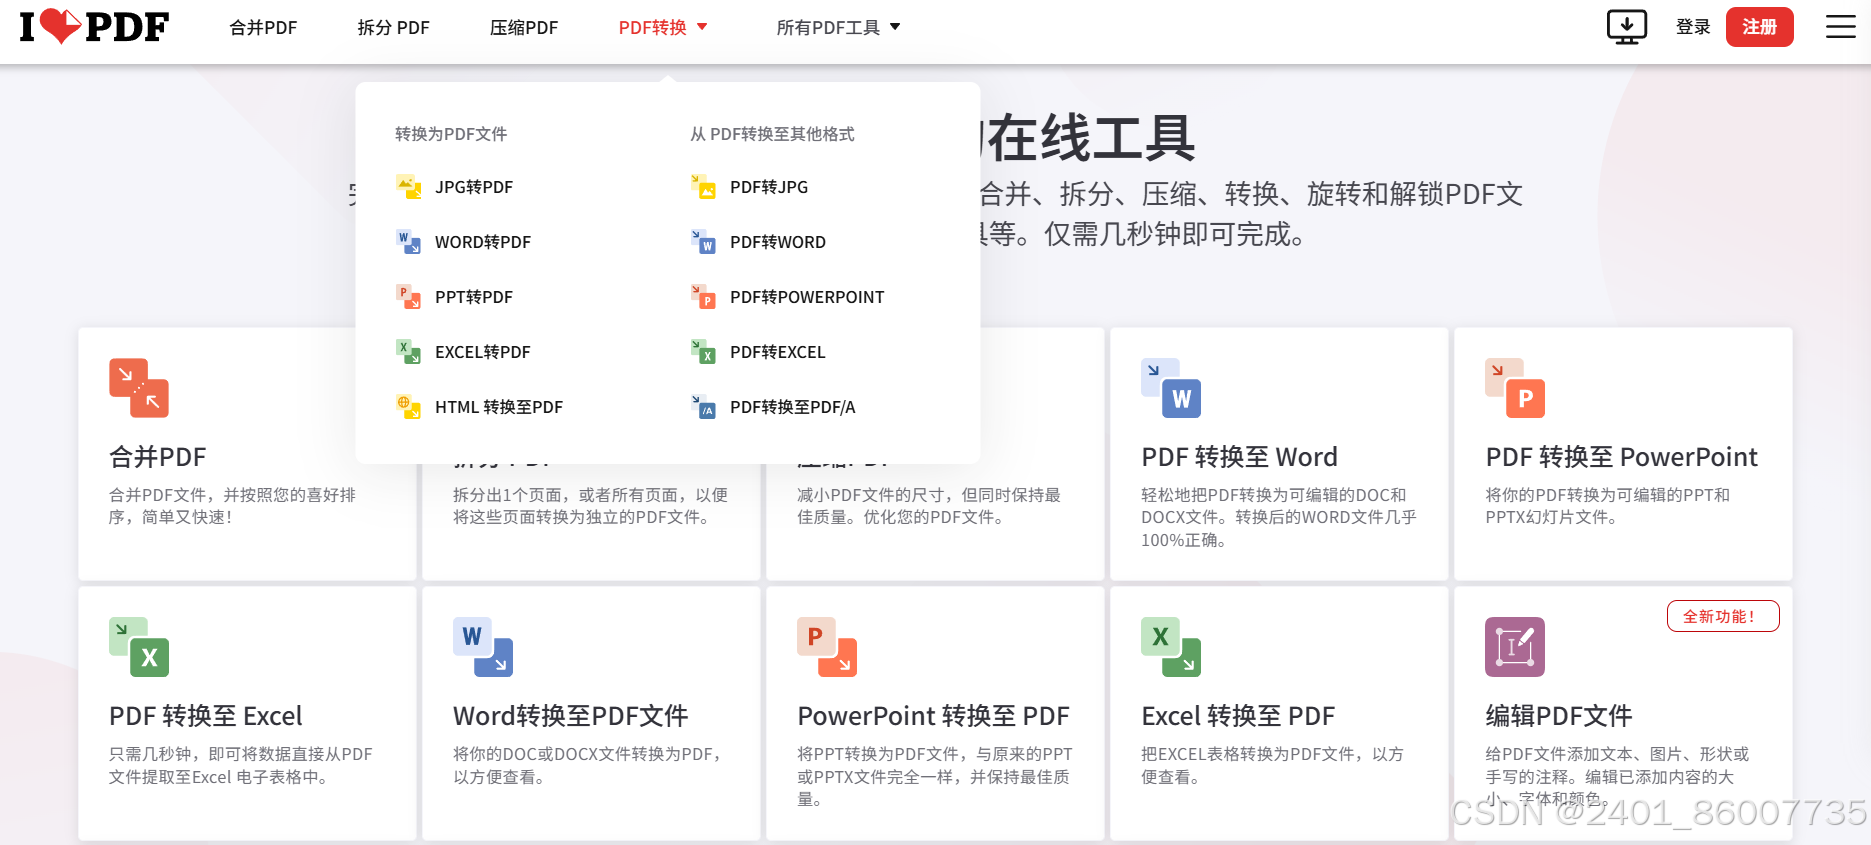Choose JPG转PDF from the dropdown
The image size is (1871, 845).
click(x=474, y=187)
